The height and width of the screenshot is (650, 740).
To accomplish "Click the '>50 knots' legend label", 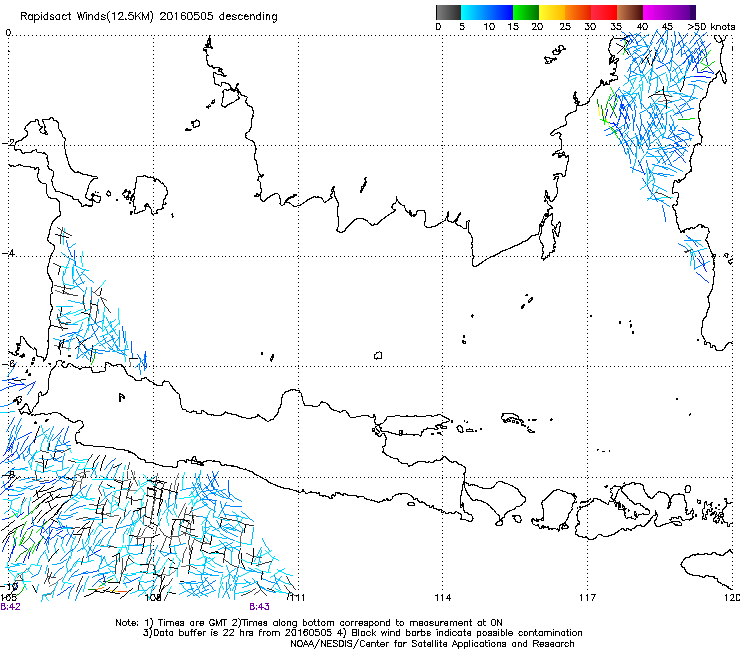I will (x=711, y=27).
